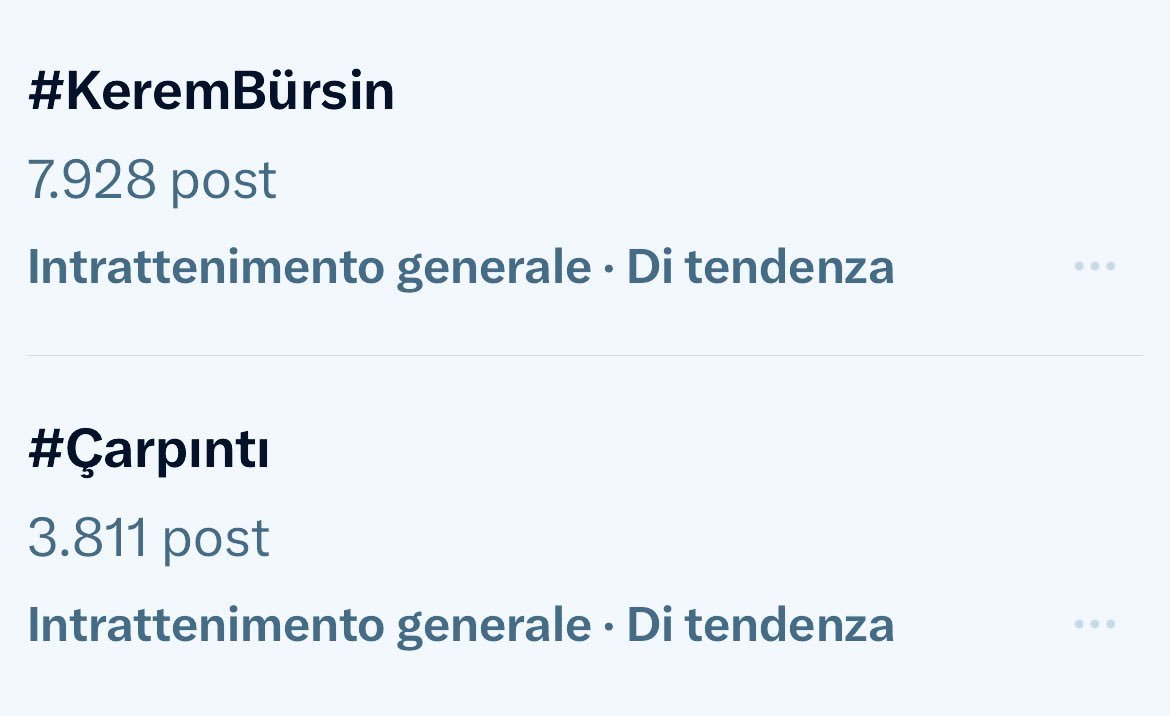Click the word "post" beside 3.811
Screen dimensions: 1170x716
pos(216,539)
